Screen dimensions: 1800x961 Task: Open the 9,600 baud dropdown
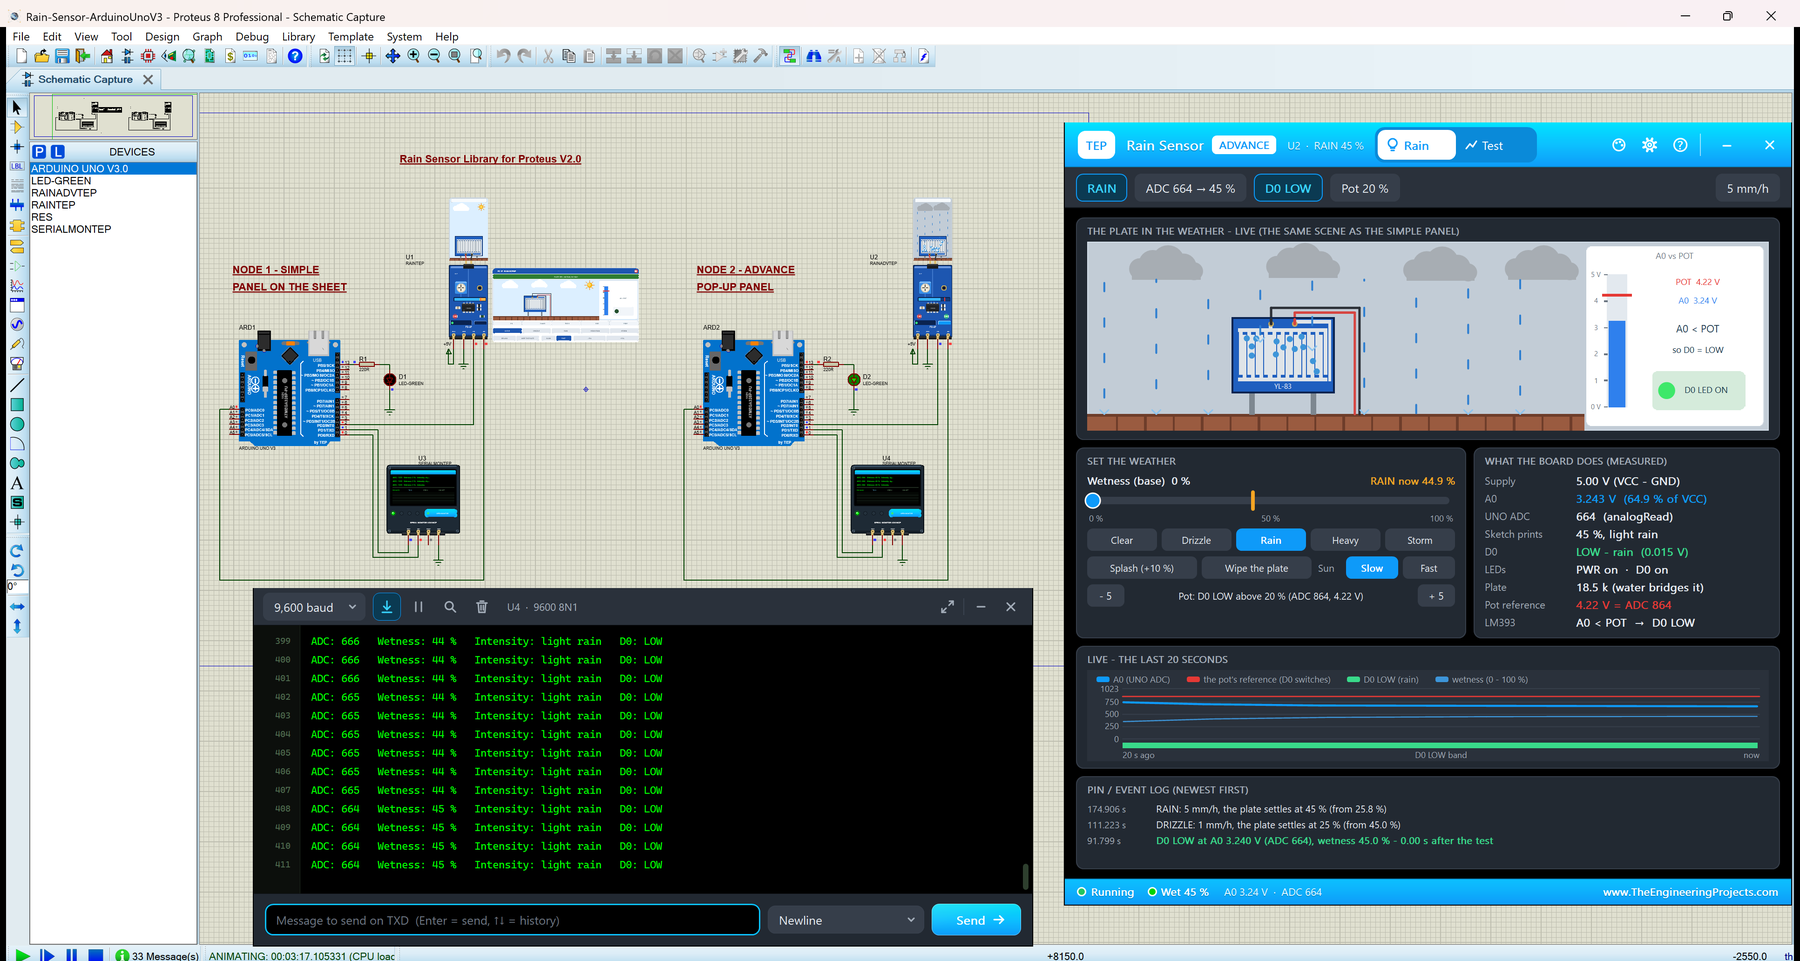pyautogui.click(x=315, y=607)
